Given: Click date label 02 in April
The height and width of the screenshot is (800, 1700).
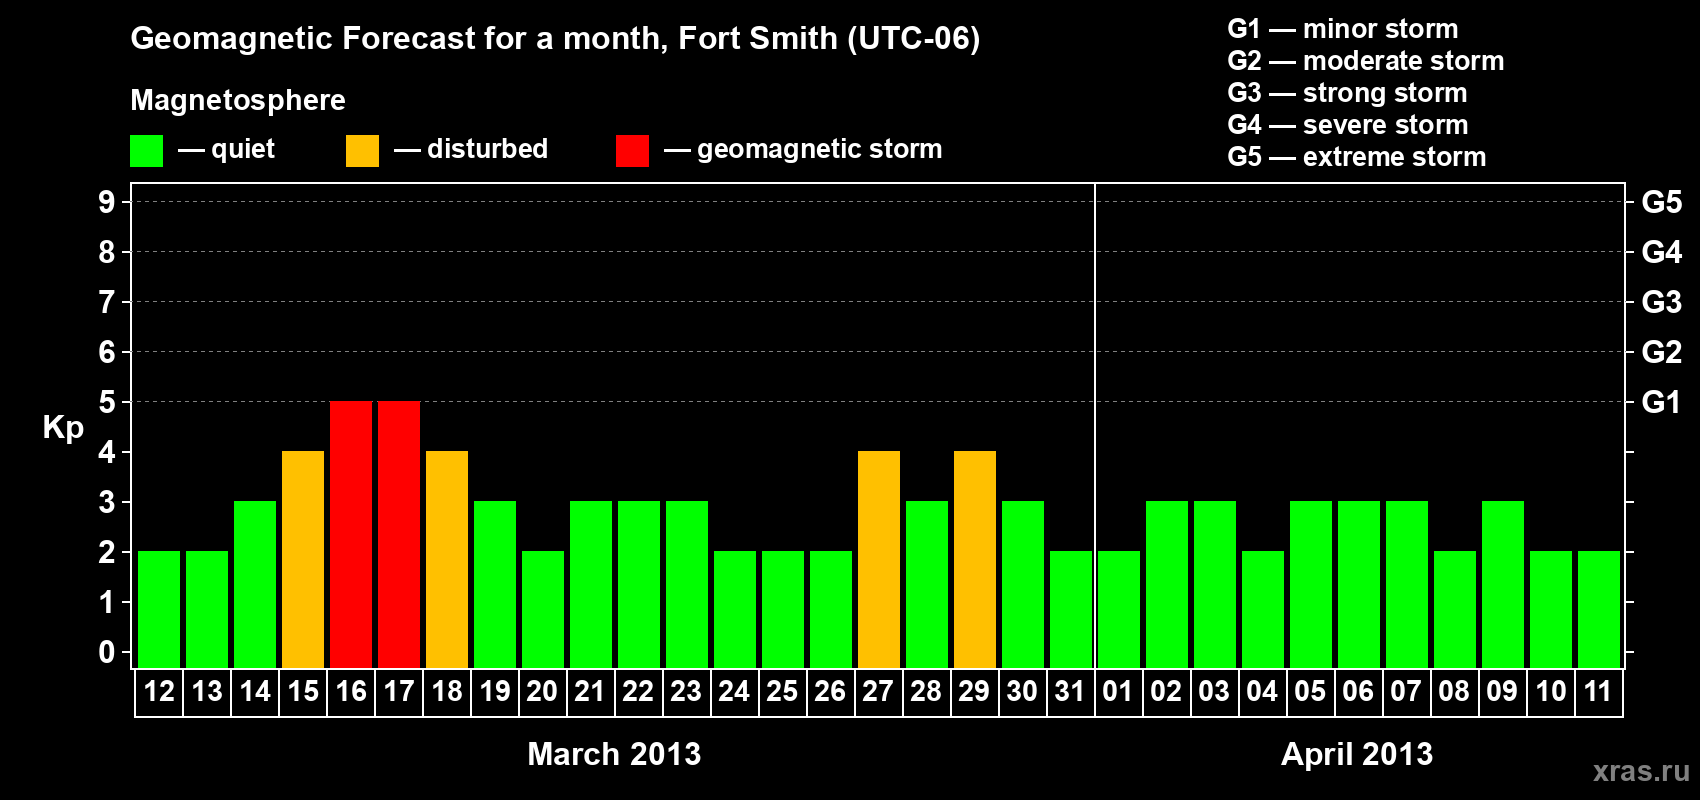Looking at the screenshot, I should pyautogui.click(x=1167, y=691).
